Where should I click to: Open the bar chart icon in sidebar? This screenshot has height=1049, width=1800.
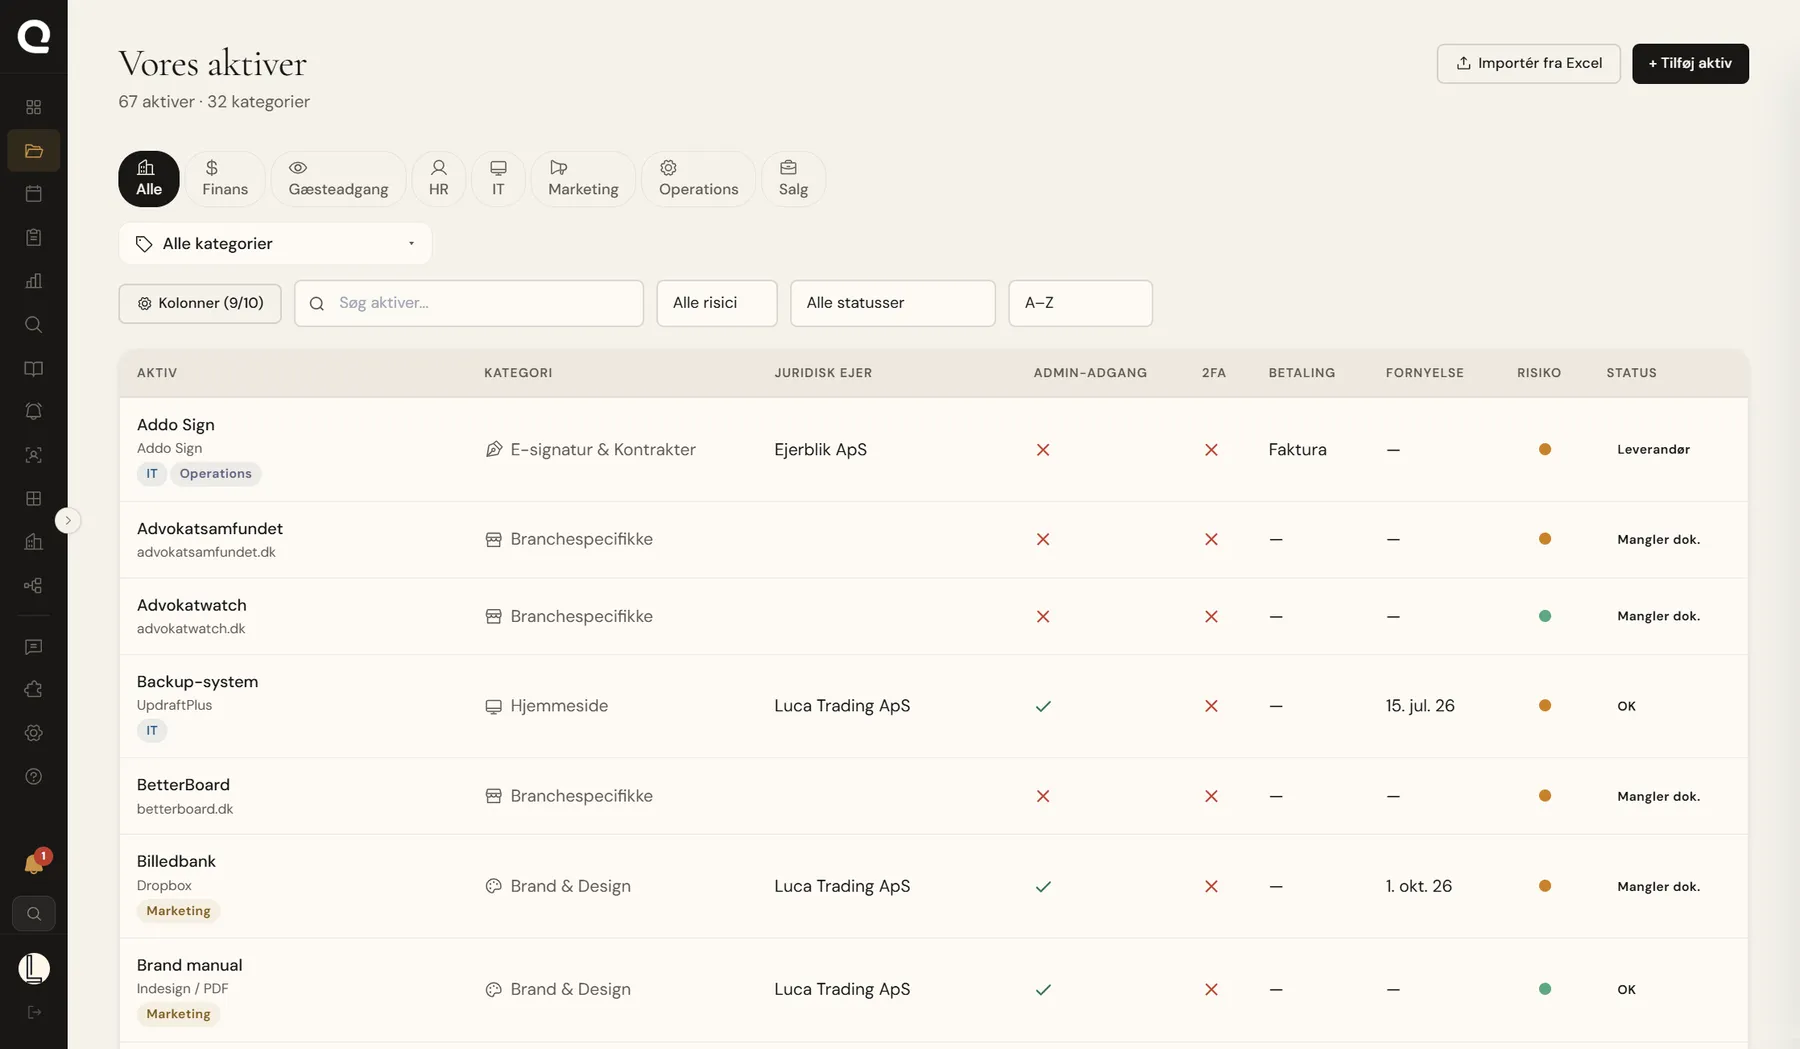point(33,281)
